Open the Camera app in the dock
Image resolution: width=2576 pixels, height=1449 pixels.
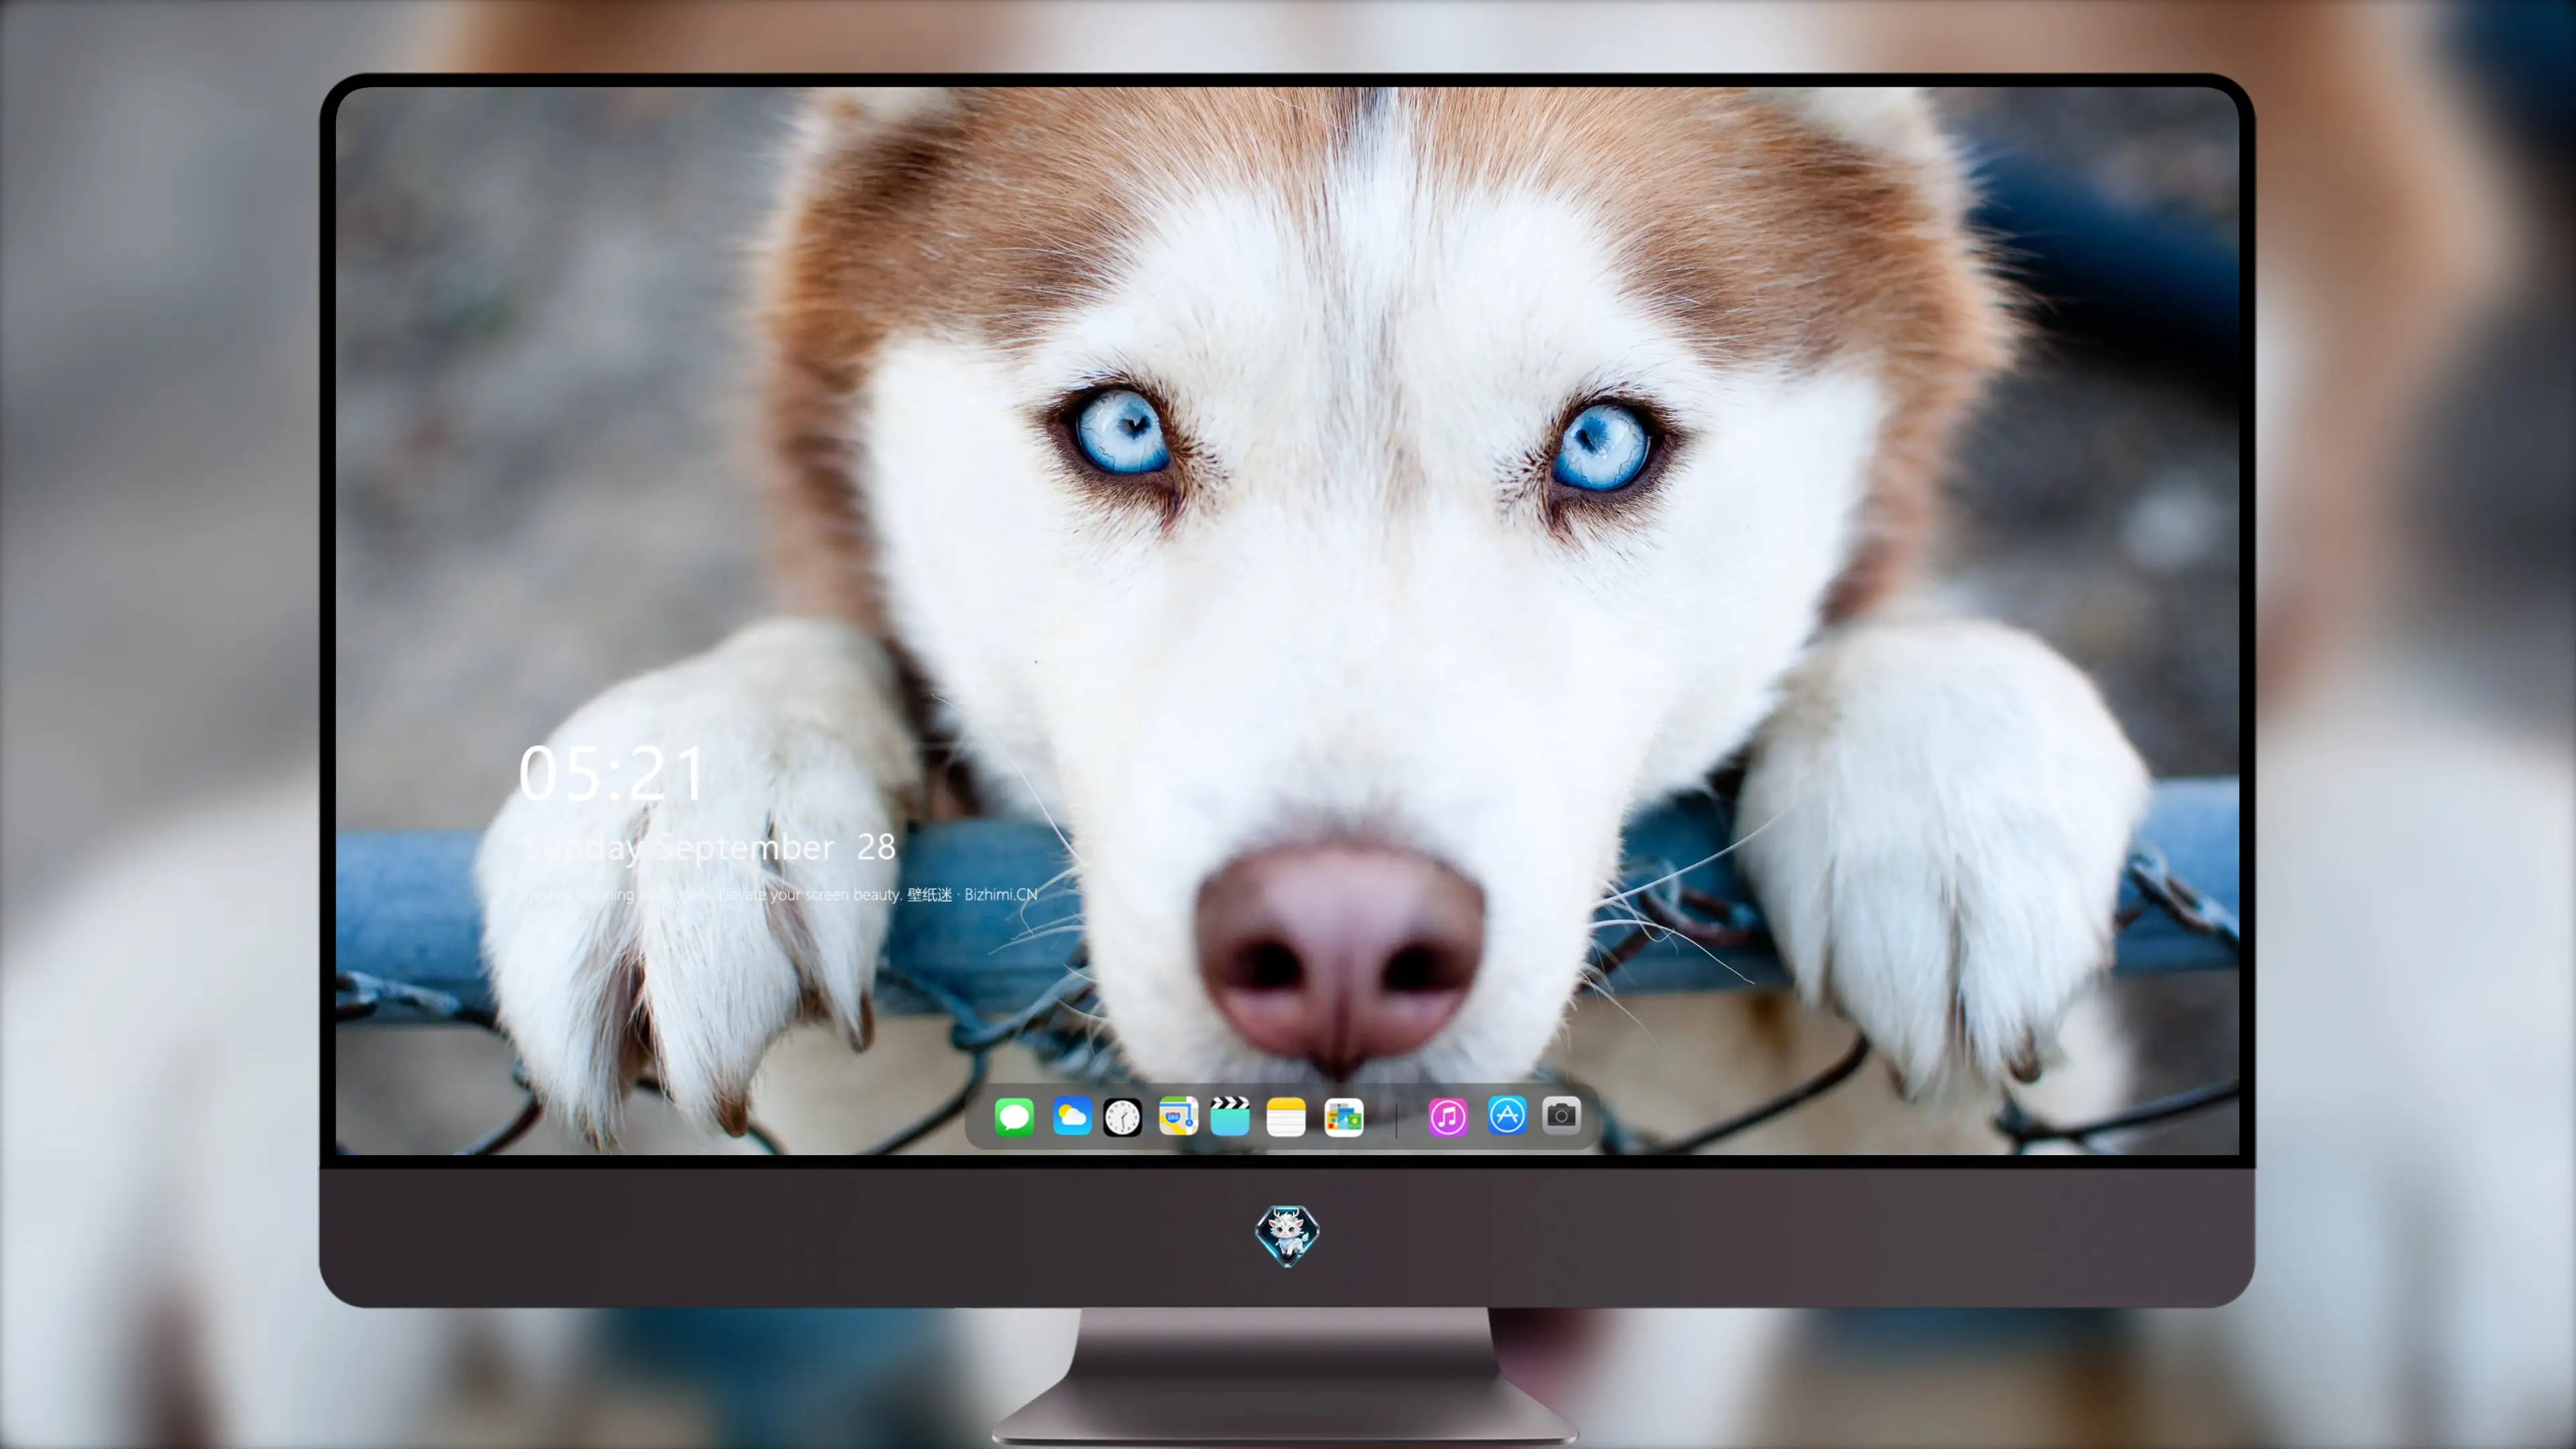(x=1561, y=1115)
